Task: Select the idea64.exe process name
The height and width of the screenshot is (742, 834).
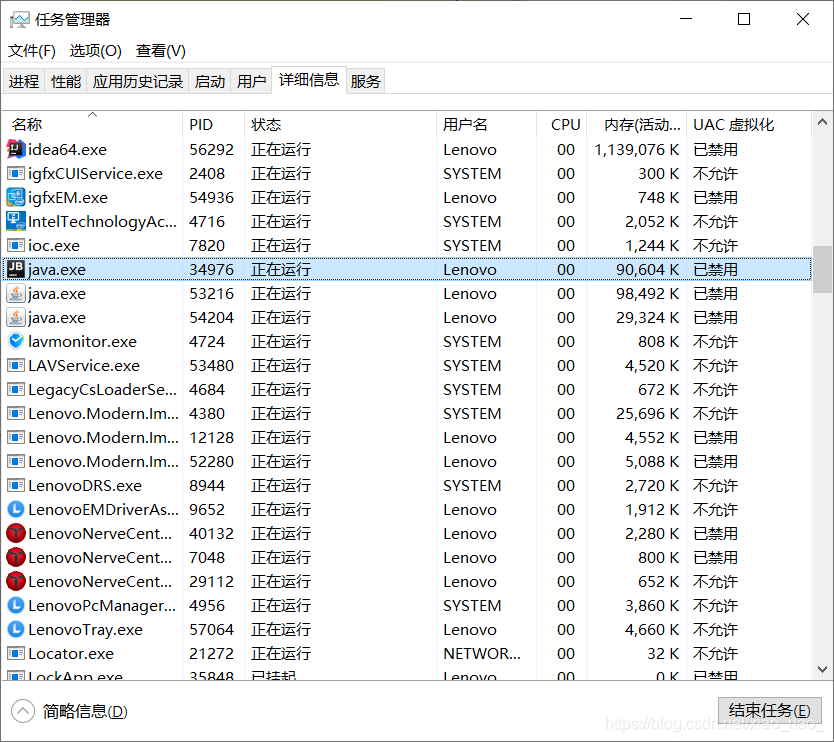Action: pos(68,149)
